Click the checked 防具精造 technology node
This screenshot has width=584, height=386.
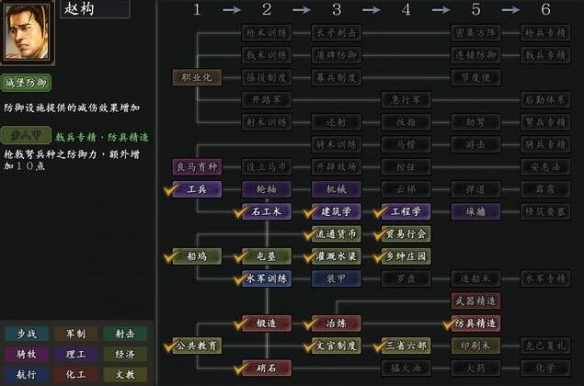tap(476, 323)
